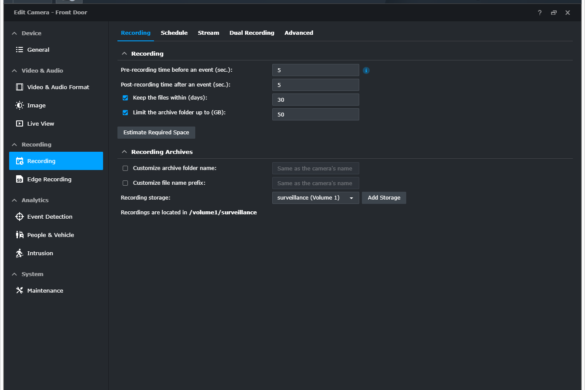Image resolution: width=585 pixels, height=390 pixels.
Task: Click the Edge Recording SD card icon
Action: tap(19, 179)
